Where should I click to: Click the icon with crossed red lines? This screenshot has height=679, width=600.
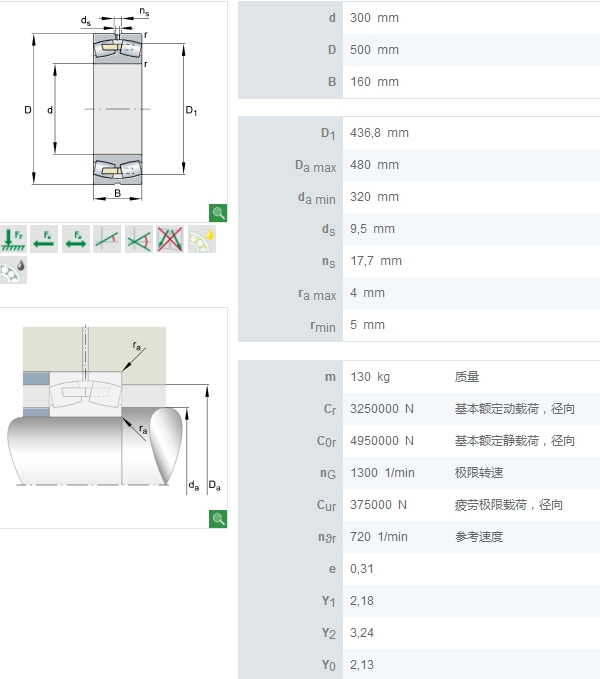click(x=170, y=239)
